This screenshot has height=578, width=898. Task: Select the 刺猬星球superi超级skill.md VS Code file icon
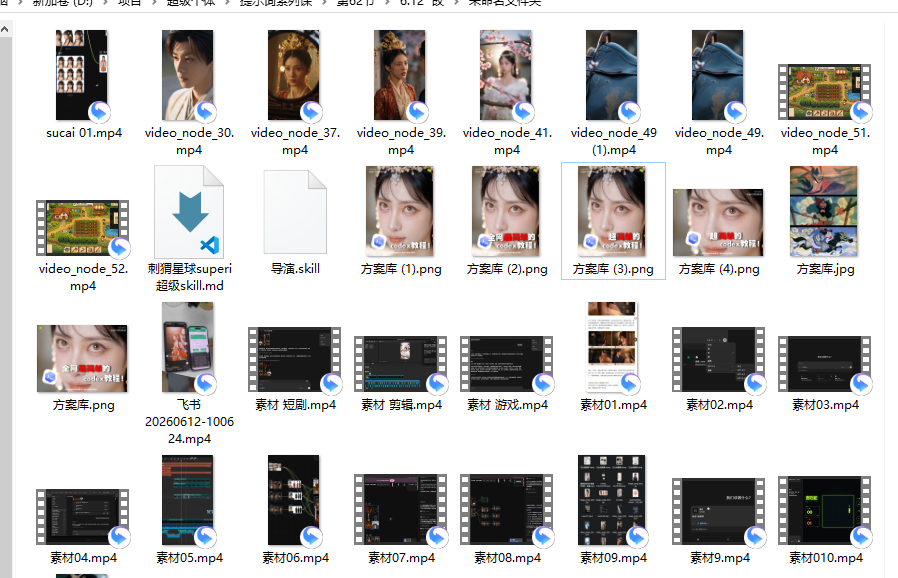click(x=189, y=211)
